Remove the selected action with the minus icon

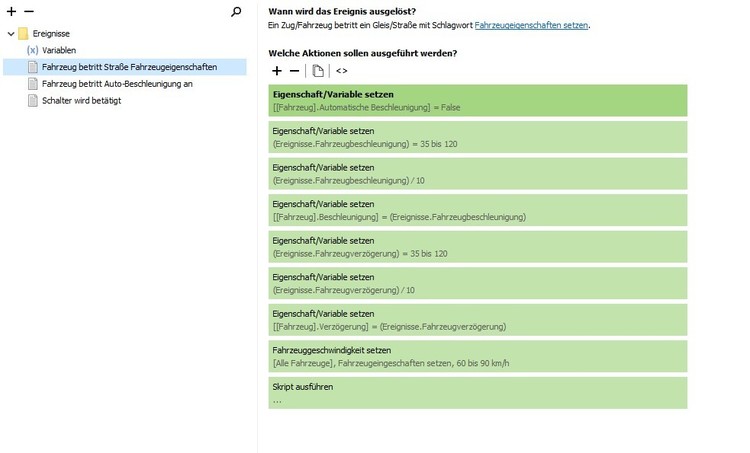tap(294, 71)
